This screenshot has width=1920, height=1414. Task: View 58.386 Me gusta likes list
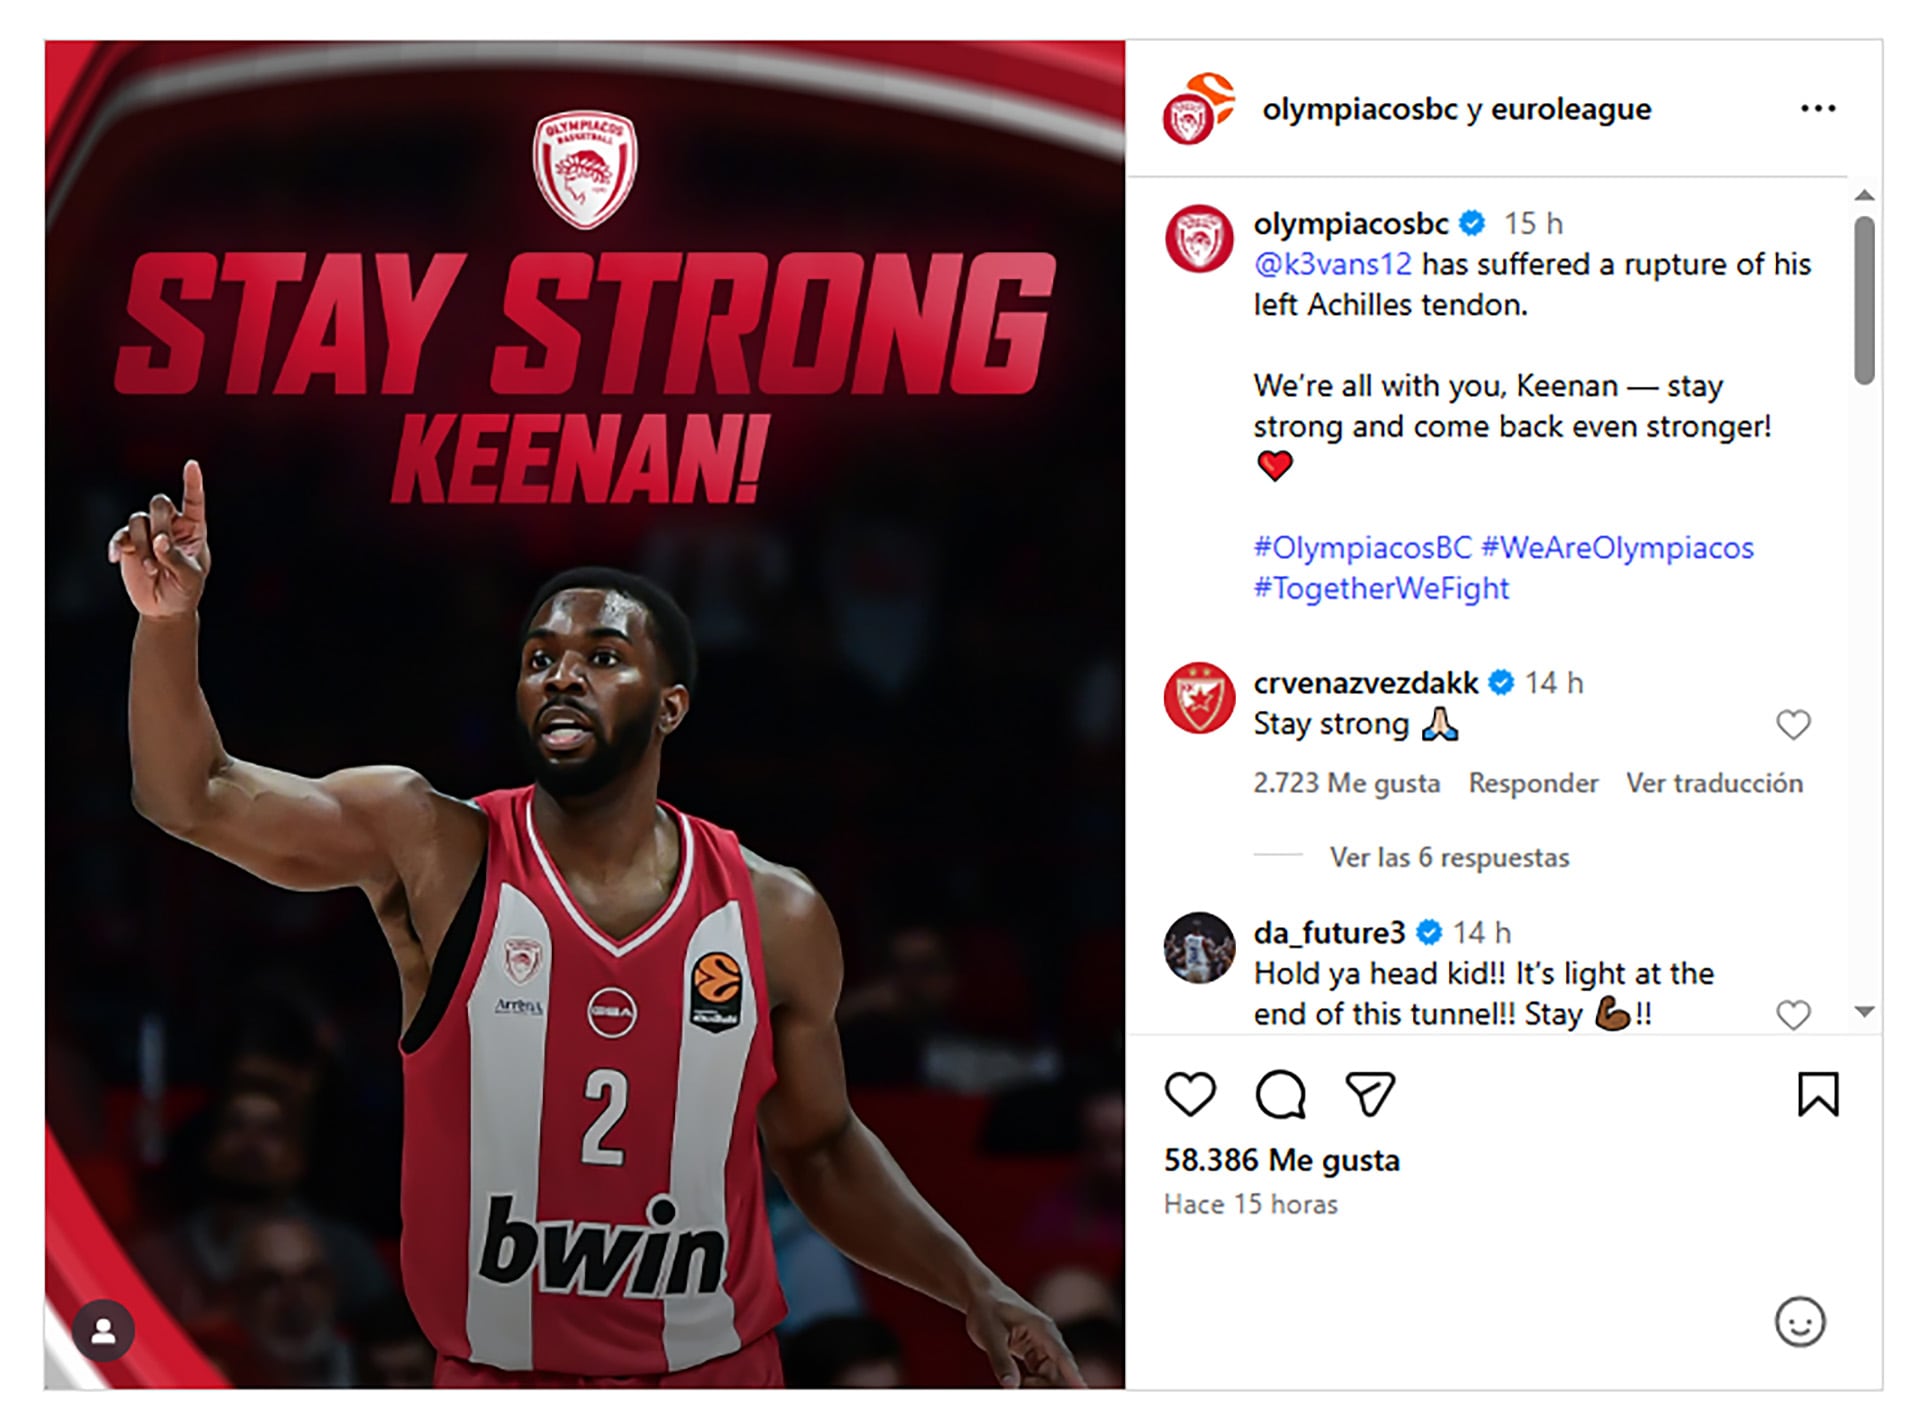(1282, 1160)
